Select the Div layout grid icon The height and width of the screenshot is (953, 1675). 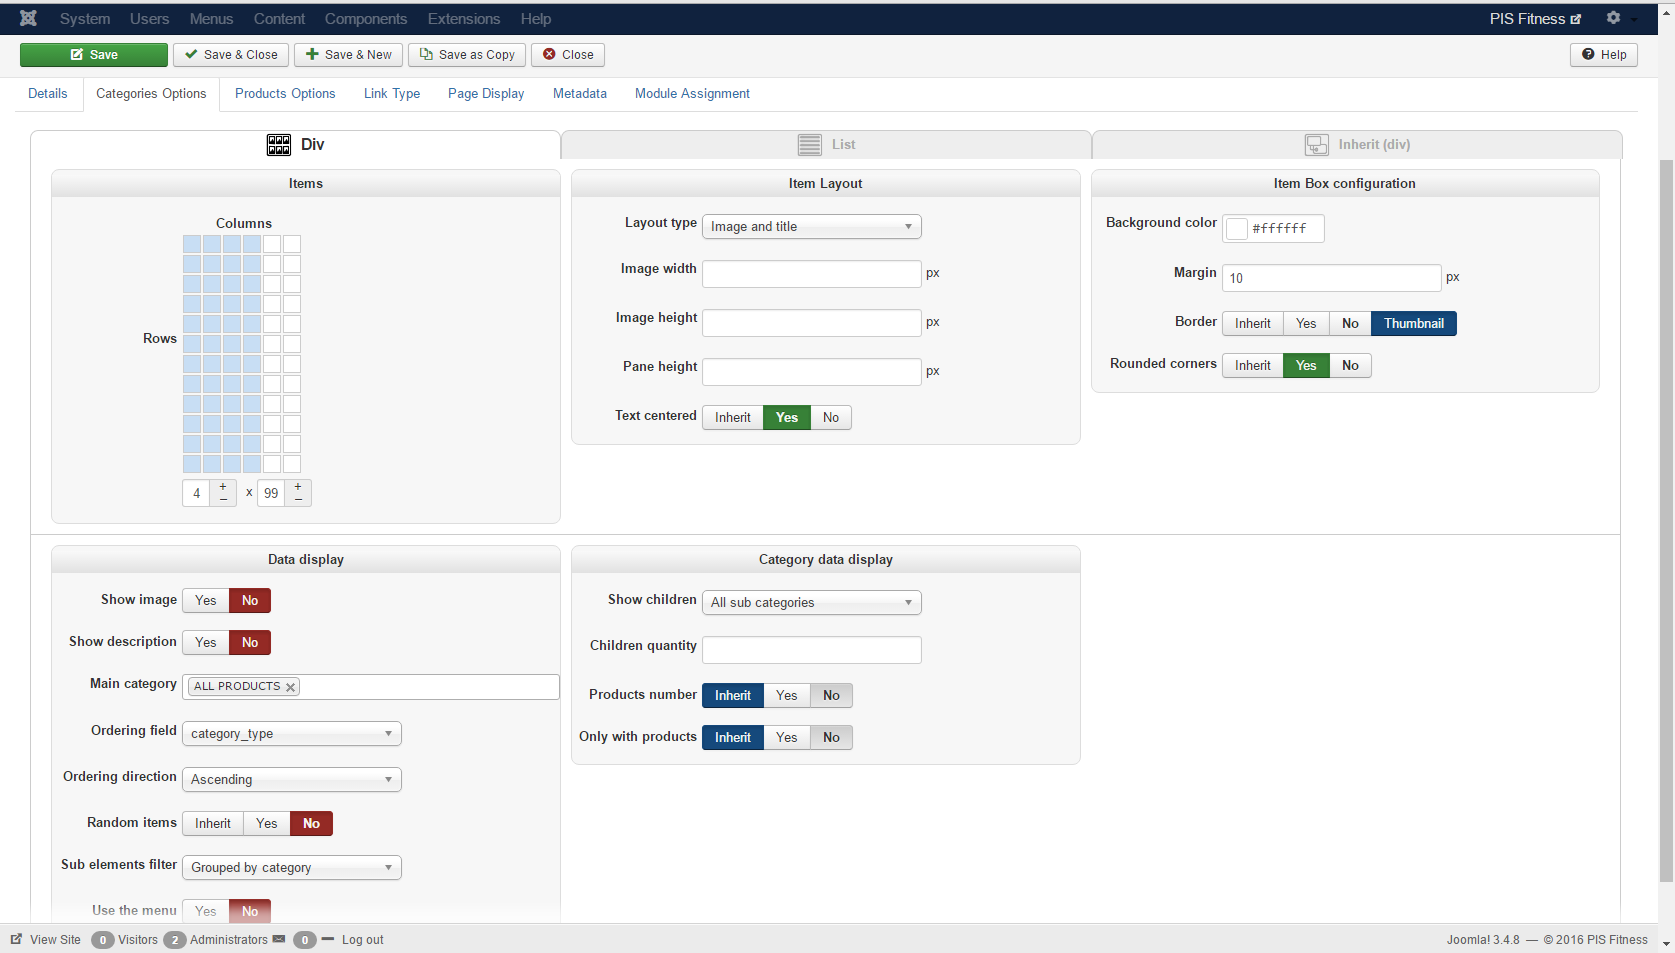[279, 145]
